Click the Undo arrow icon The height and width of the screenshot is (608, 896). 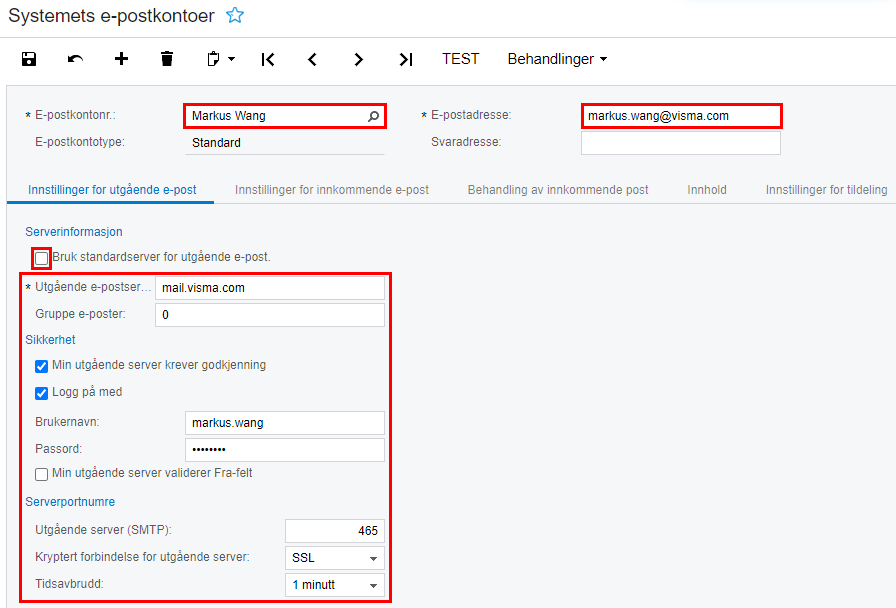75,59
